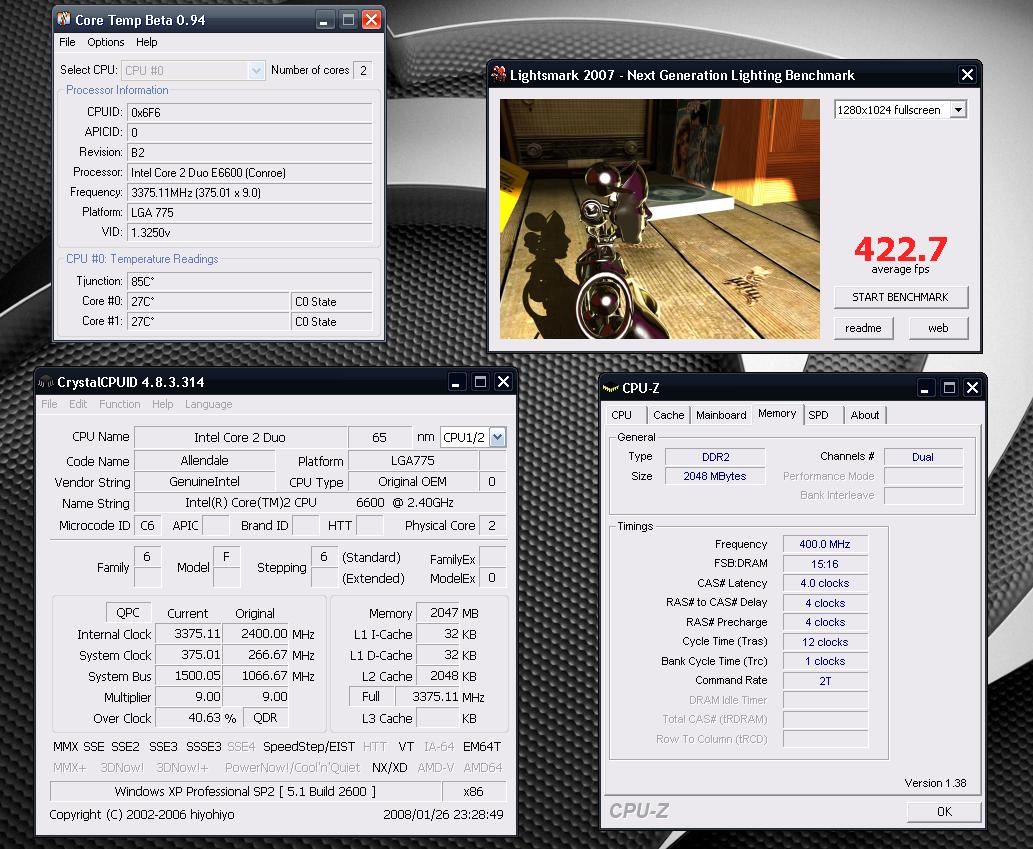Click the CPU-Z title bar icon
This screenshot has width=1033, height=849.
pos(611,388)
